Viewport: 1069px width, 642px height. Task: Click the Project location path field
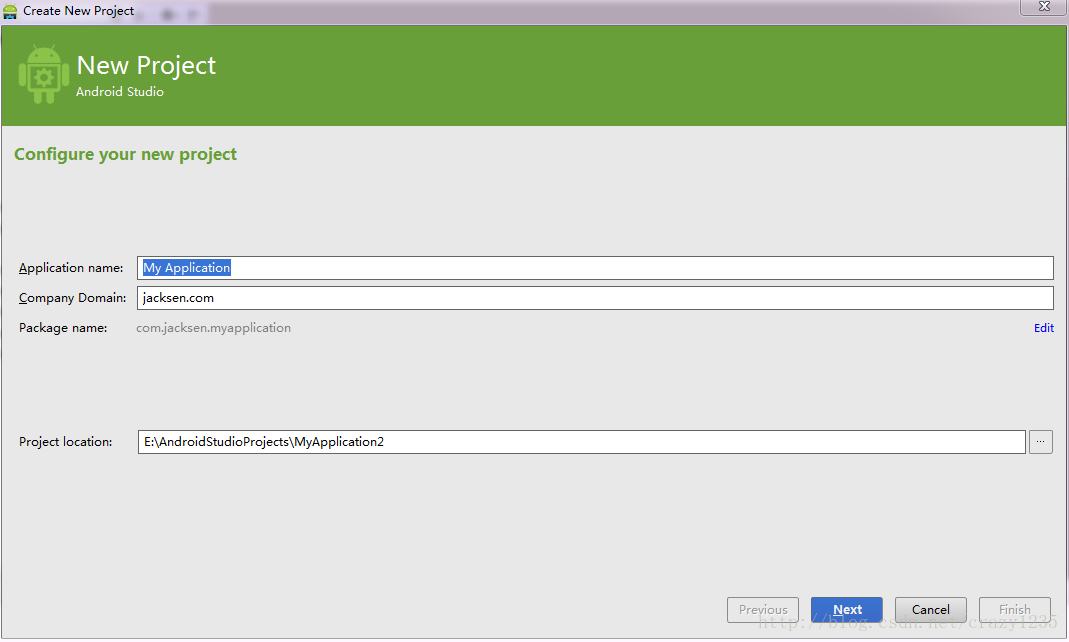tap(582, 442)
